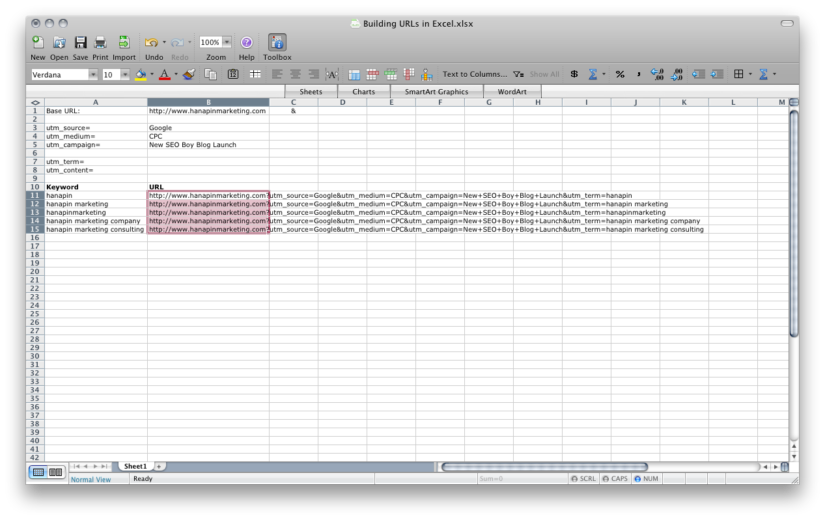This screenshot has width=825, height=520.
Task: Switch to Page Layout view button
Action: coord(56,472)
